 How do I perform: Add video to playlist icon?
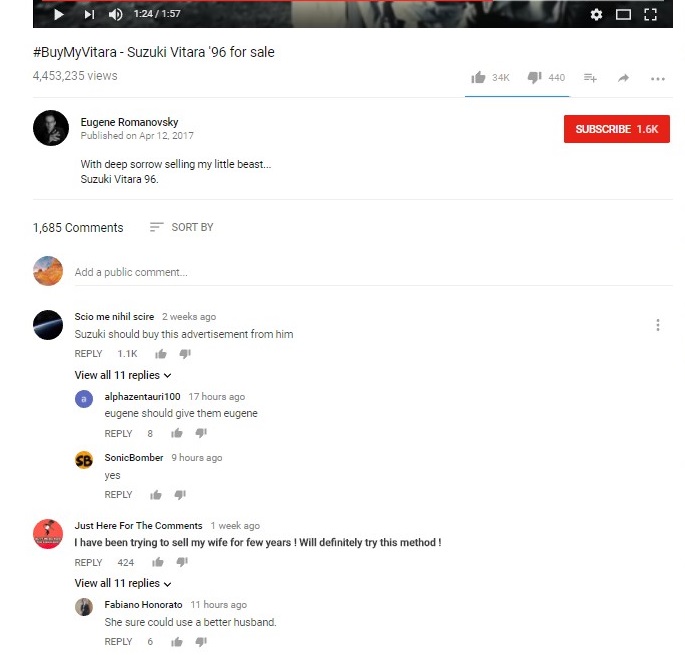point(590,78)
